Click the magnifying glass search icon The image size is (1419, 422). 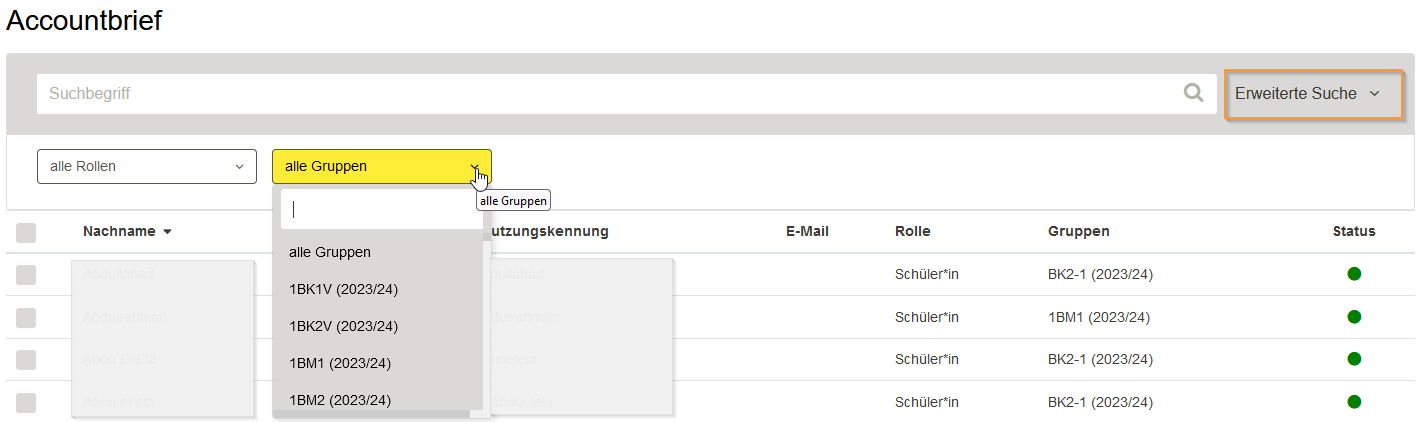click(1193, 93)
